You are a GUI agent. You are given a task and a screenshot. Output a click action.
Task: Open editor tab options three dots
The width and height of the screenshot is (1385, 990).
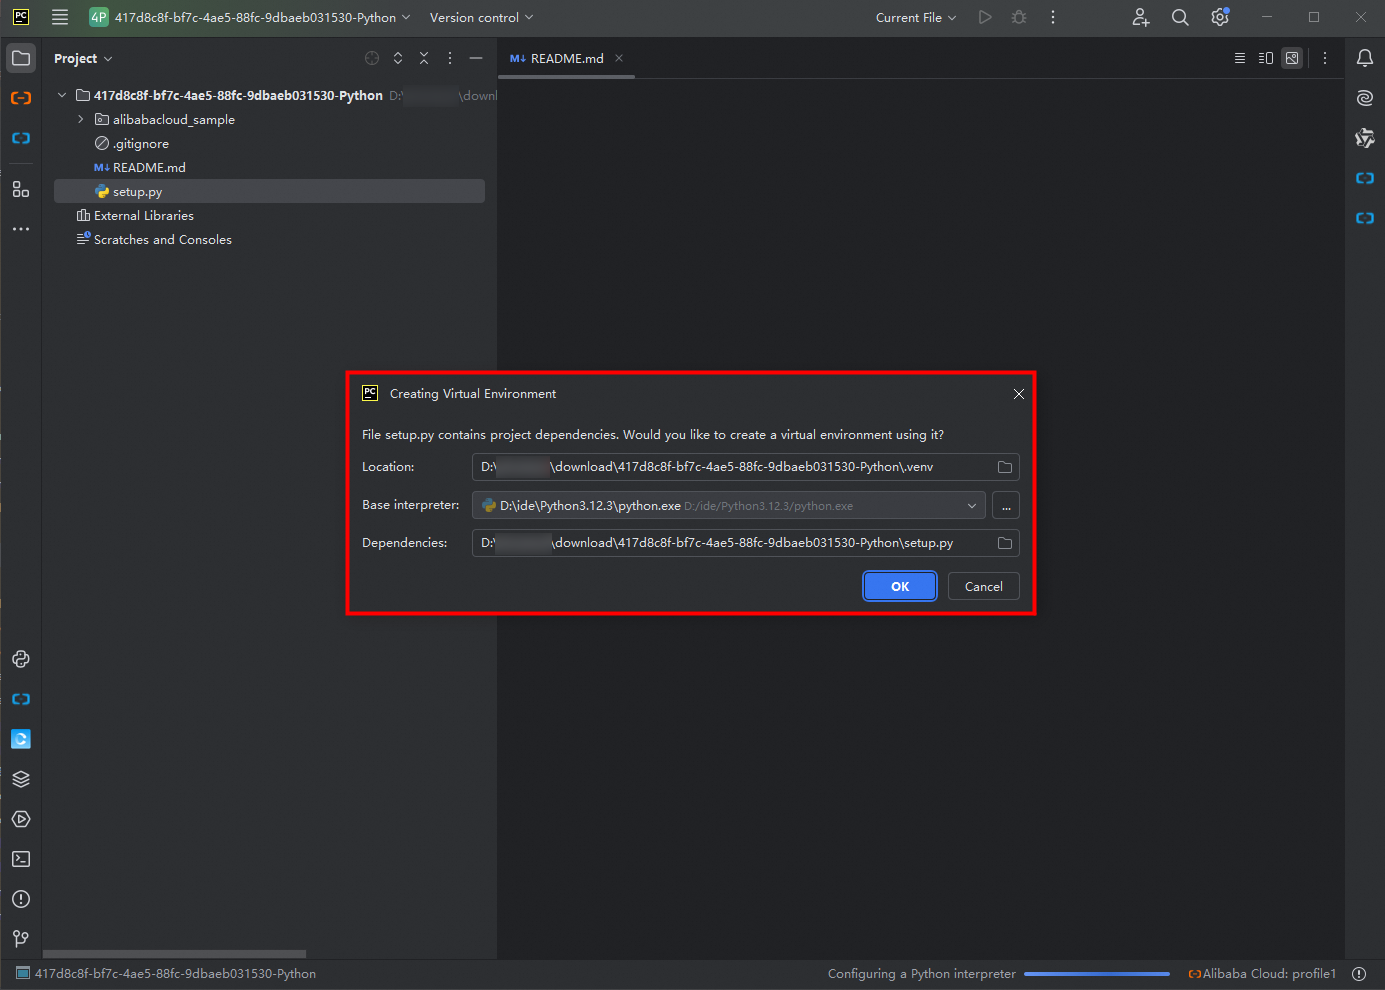click(1325, 58)
